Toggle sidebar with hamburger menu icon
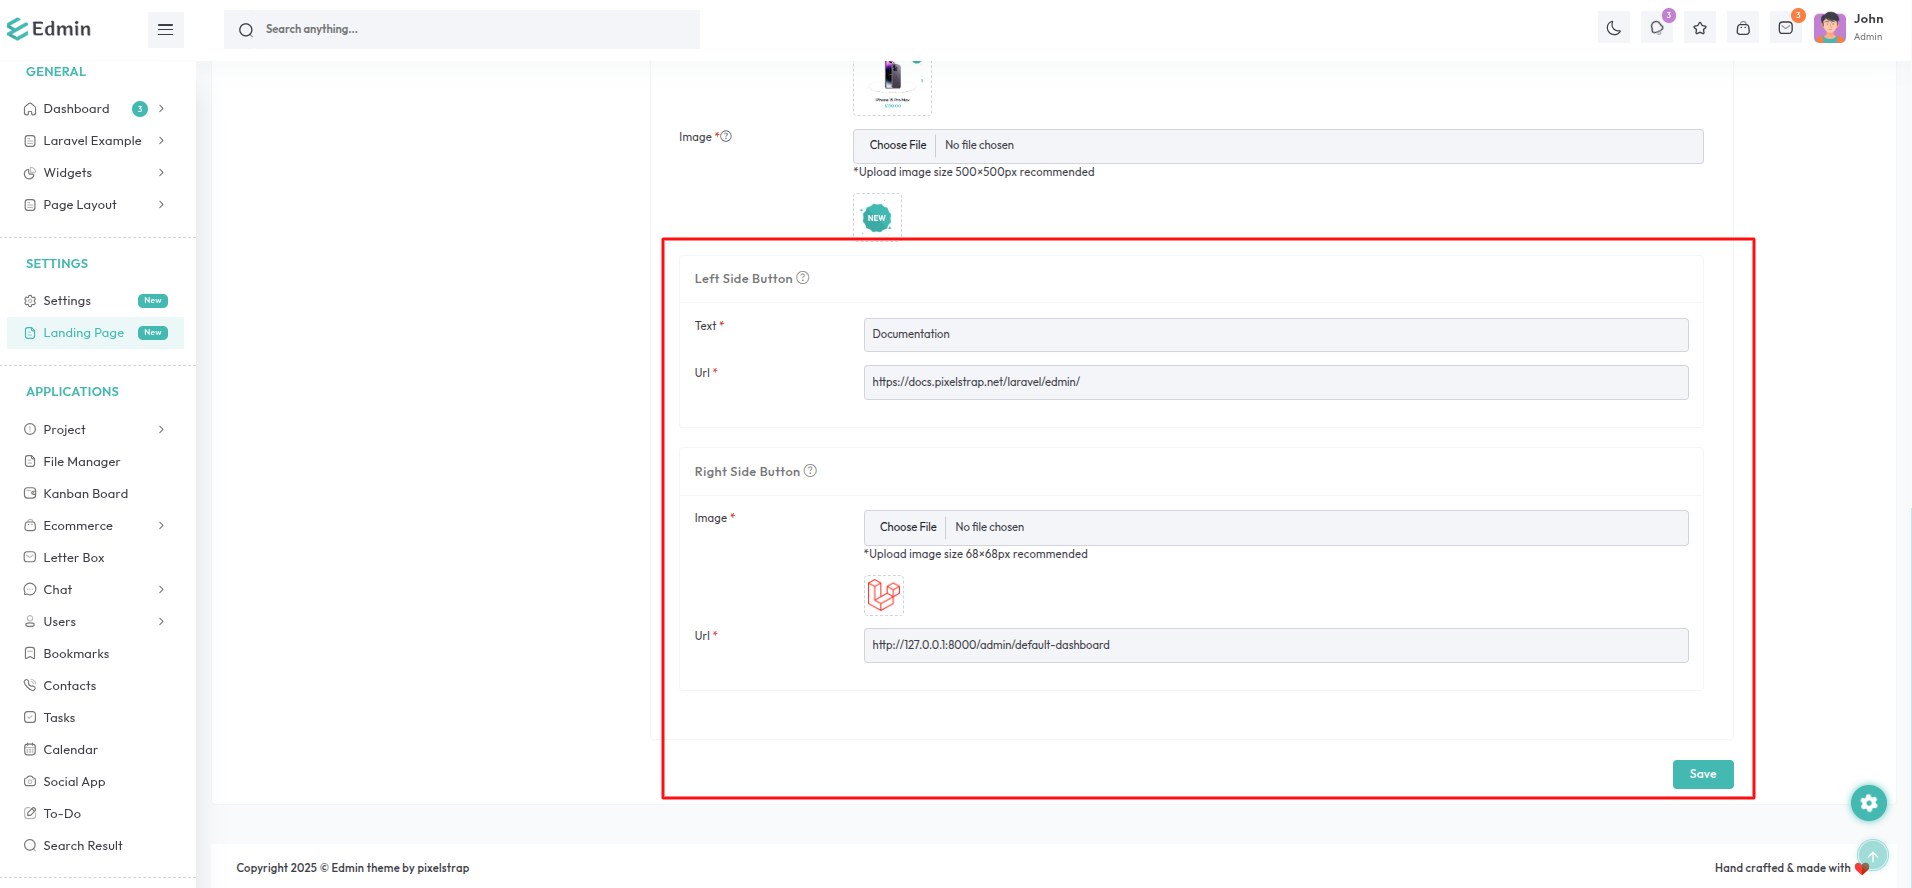 point(166,30)
